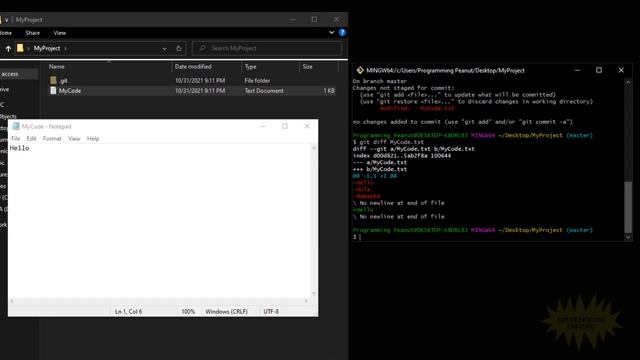Open Notepad View menu
The width and height of the screenshot is (640, 360).
74,139
